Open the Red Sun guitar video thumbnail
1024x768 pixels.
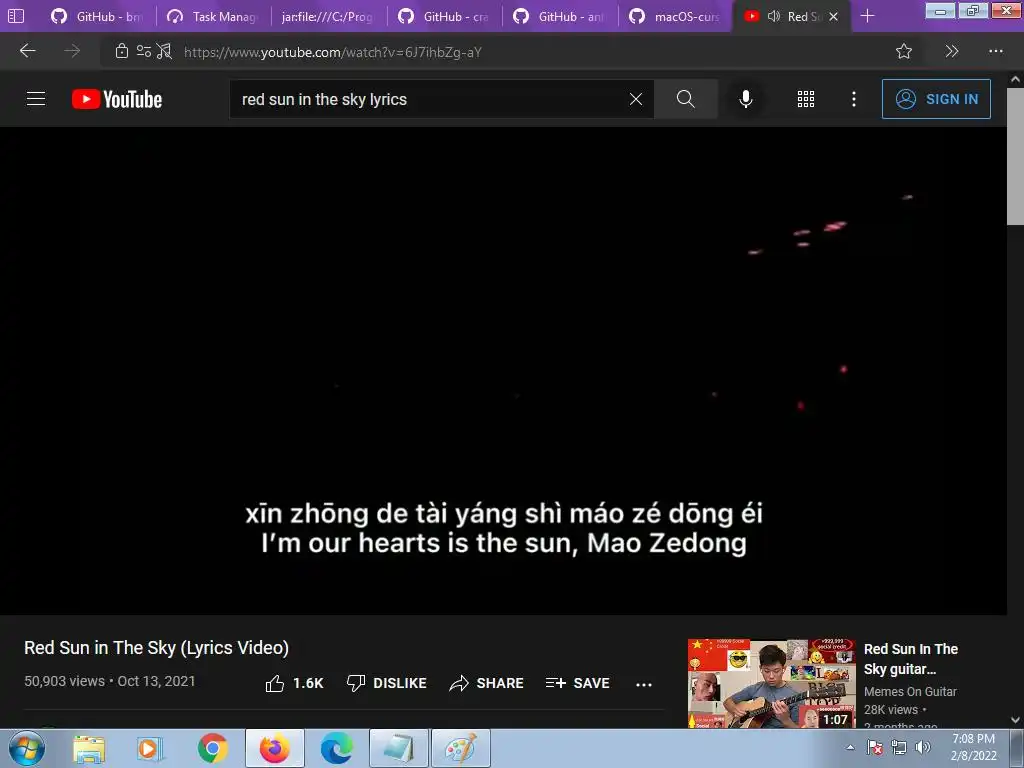tap(771, 683)
